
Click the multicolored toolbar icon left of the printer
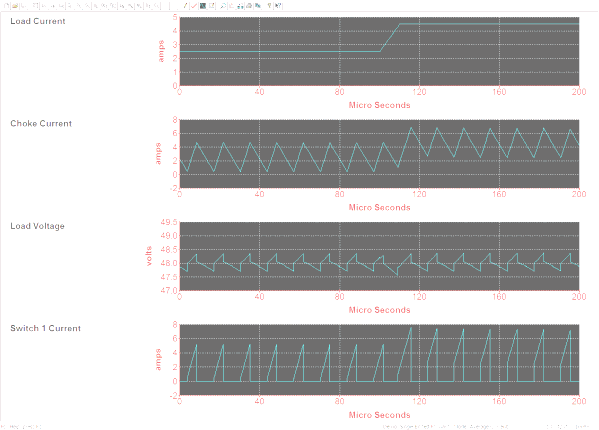[240, 6]
